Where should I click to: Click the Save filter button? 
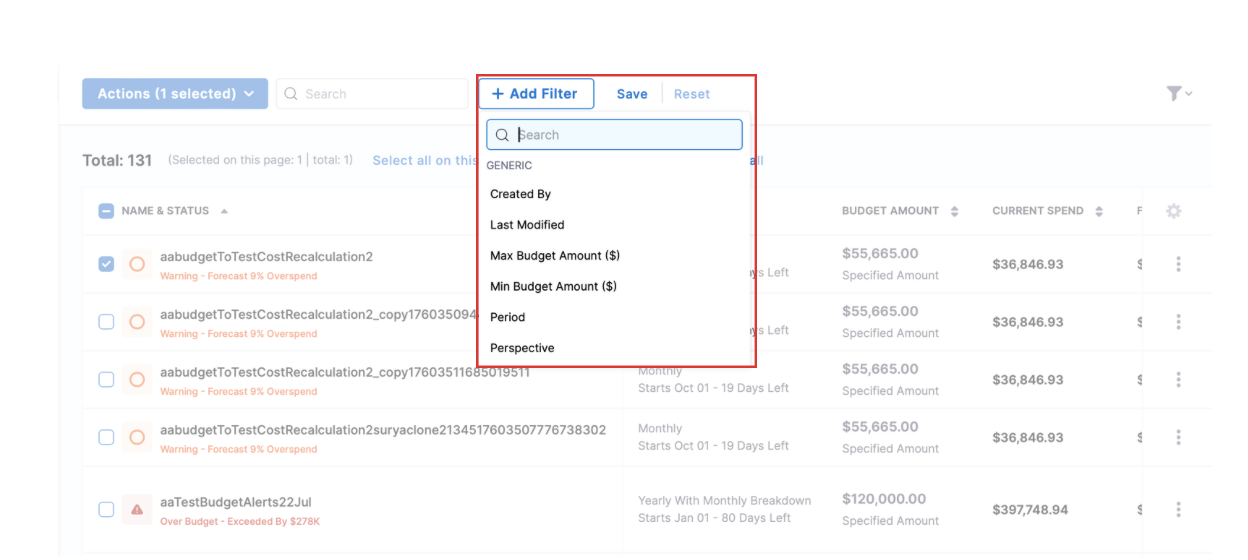(631, 94)
